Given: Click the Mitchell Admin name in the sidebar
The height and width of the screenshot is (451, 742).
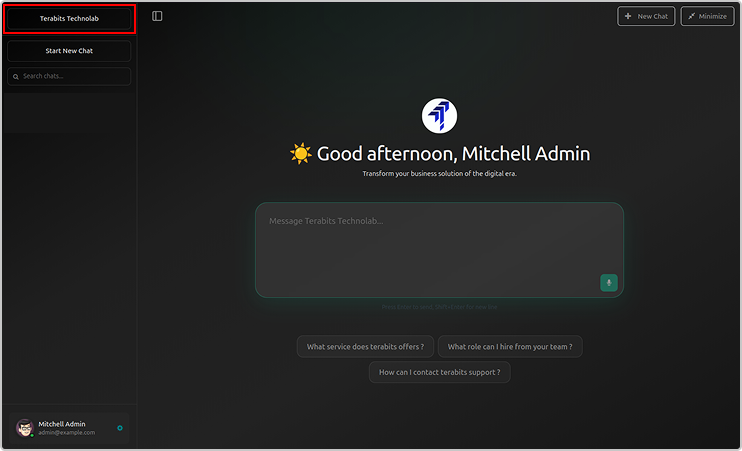Looking at the screenshot, I should (x=62, y=424).
